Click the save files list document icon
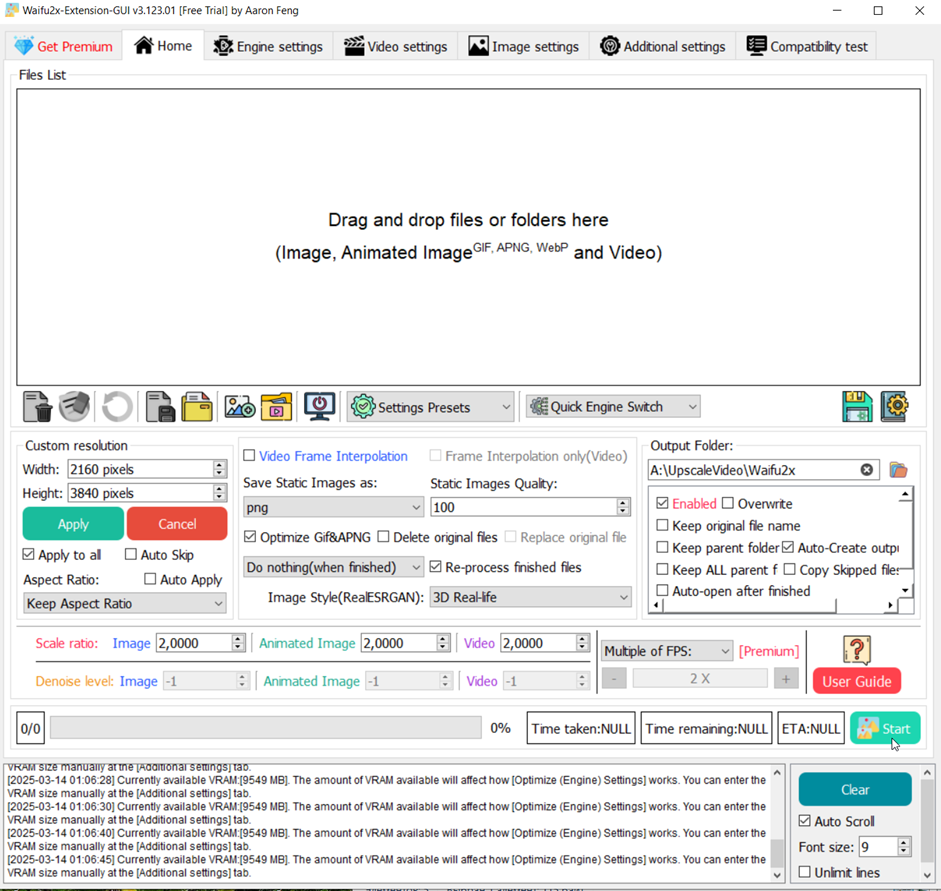The height and width of the screenshot is (891, 941). 160,407
